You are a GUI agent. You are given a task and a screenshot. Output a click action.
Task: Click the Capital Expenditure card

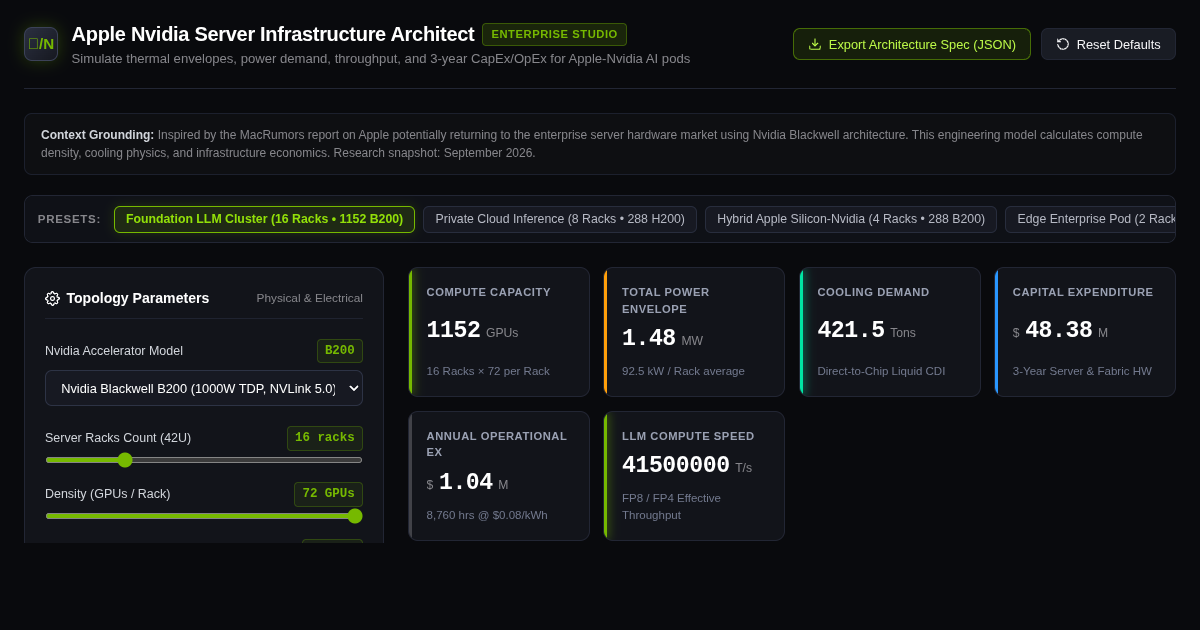(1085, 332)
